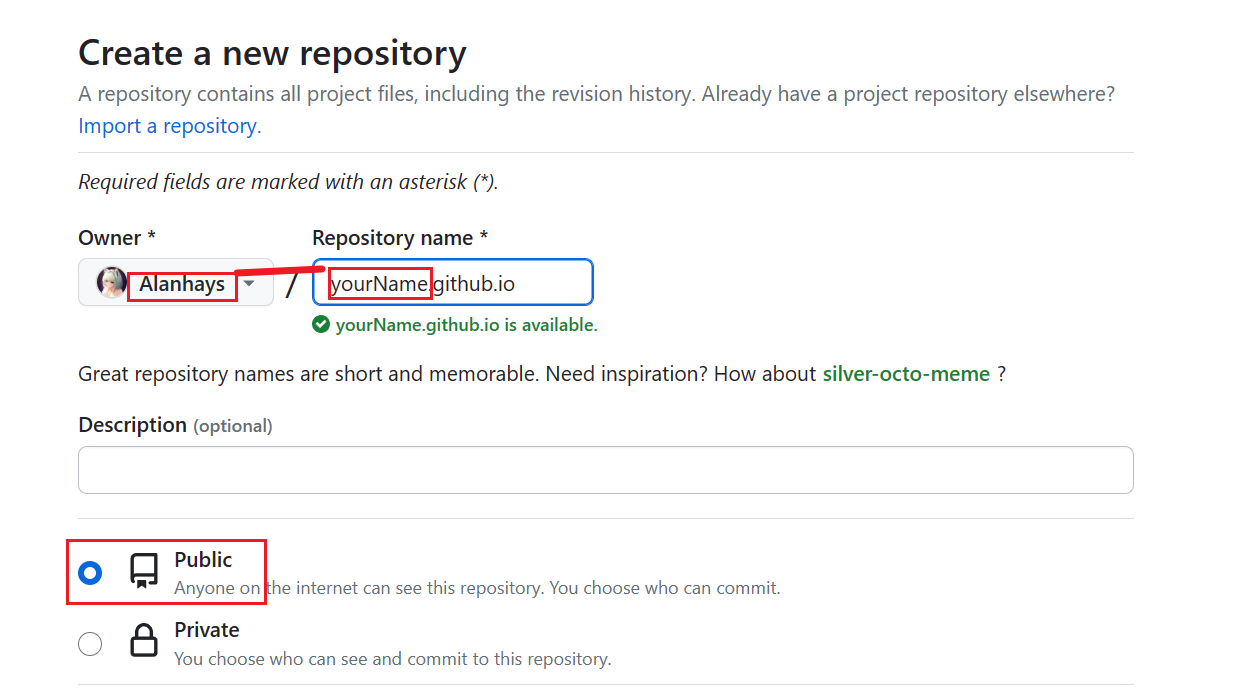Click the Private padlock icon
The width and height of the screenshot is (1260, 690).
144,641
